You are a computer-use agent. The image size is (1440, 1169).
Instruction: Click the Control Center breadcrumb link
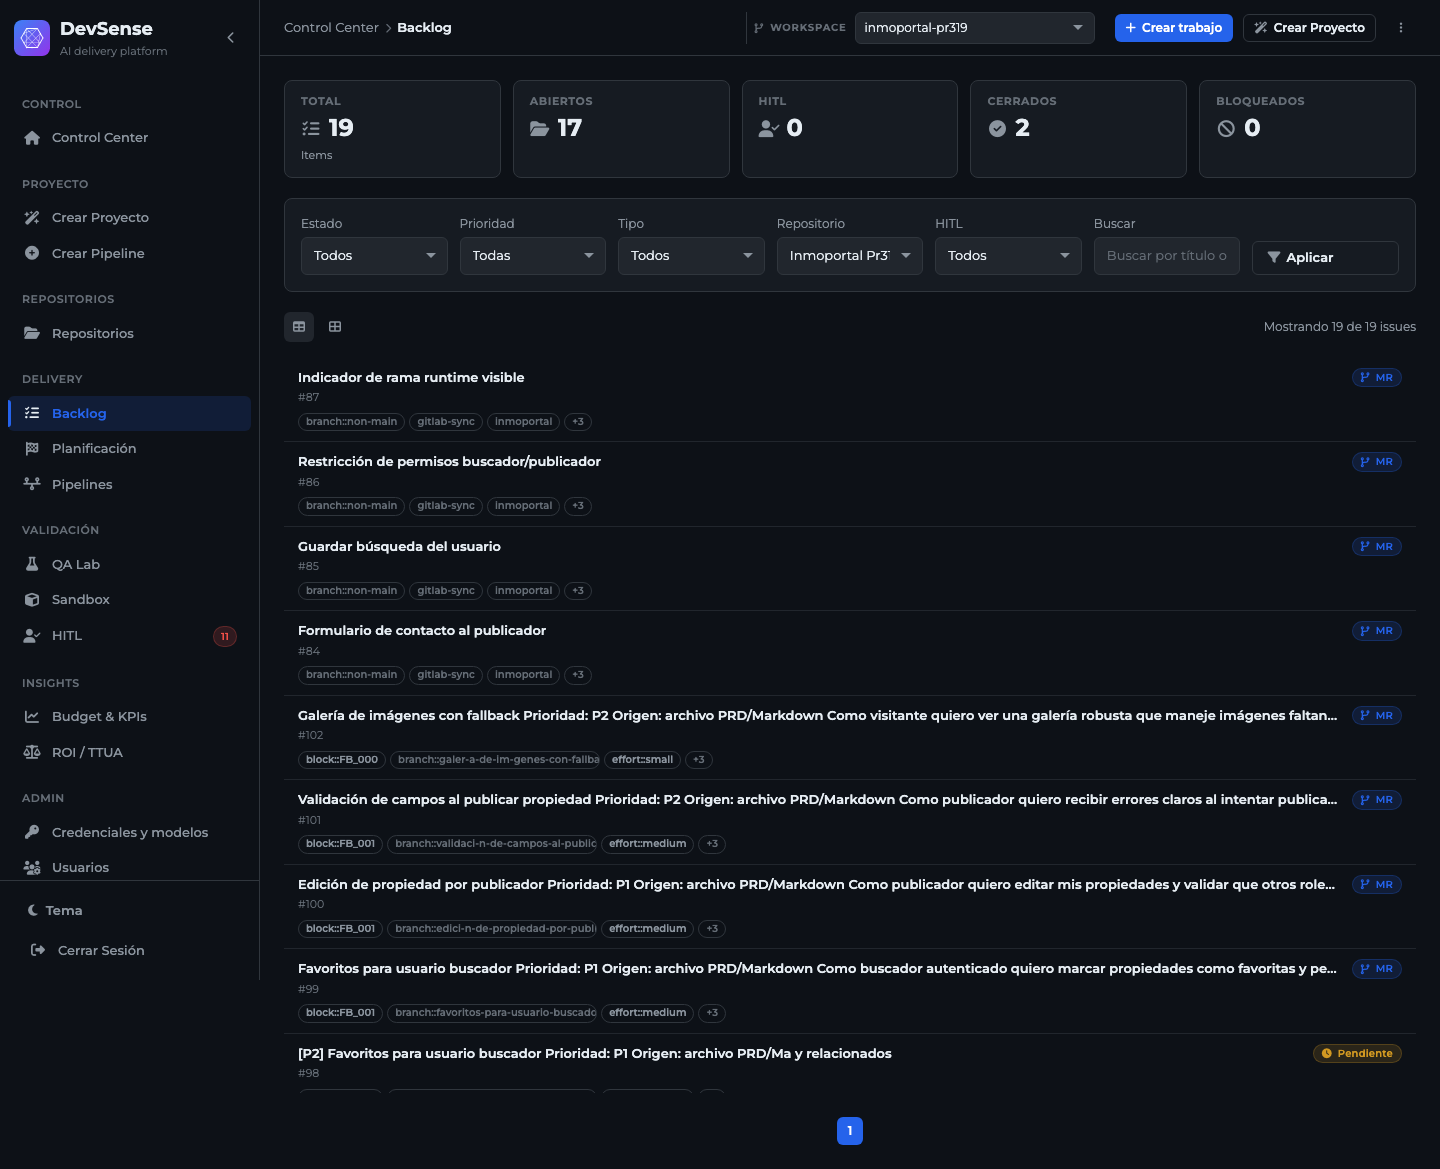tap(331, 28)
